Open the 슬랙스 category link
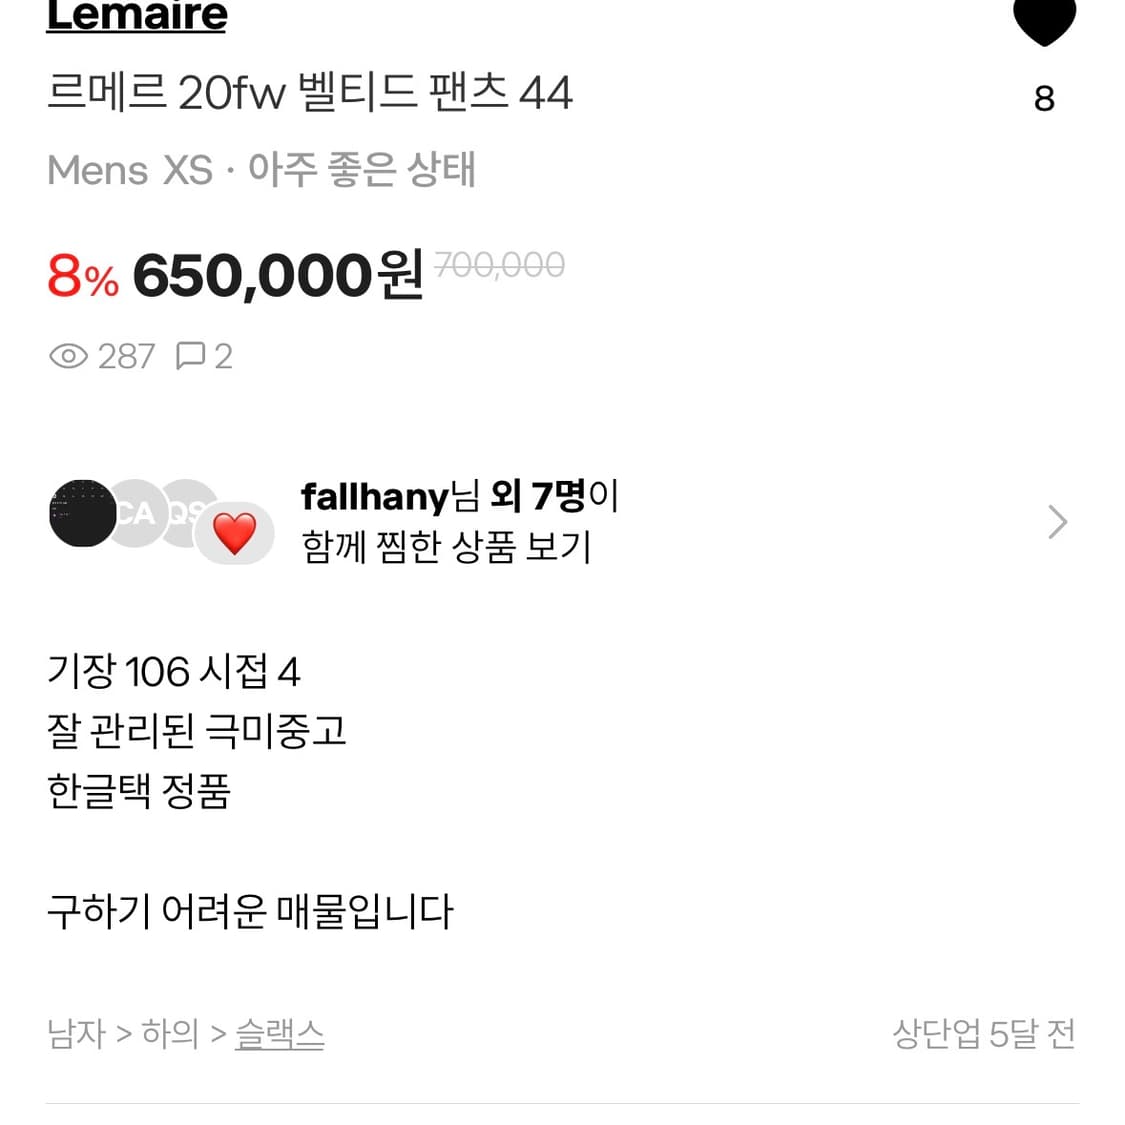The image size is (1125, 1125). 279,1035
